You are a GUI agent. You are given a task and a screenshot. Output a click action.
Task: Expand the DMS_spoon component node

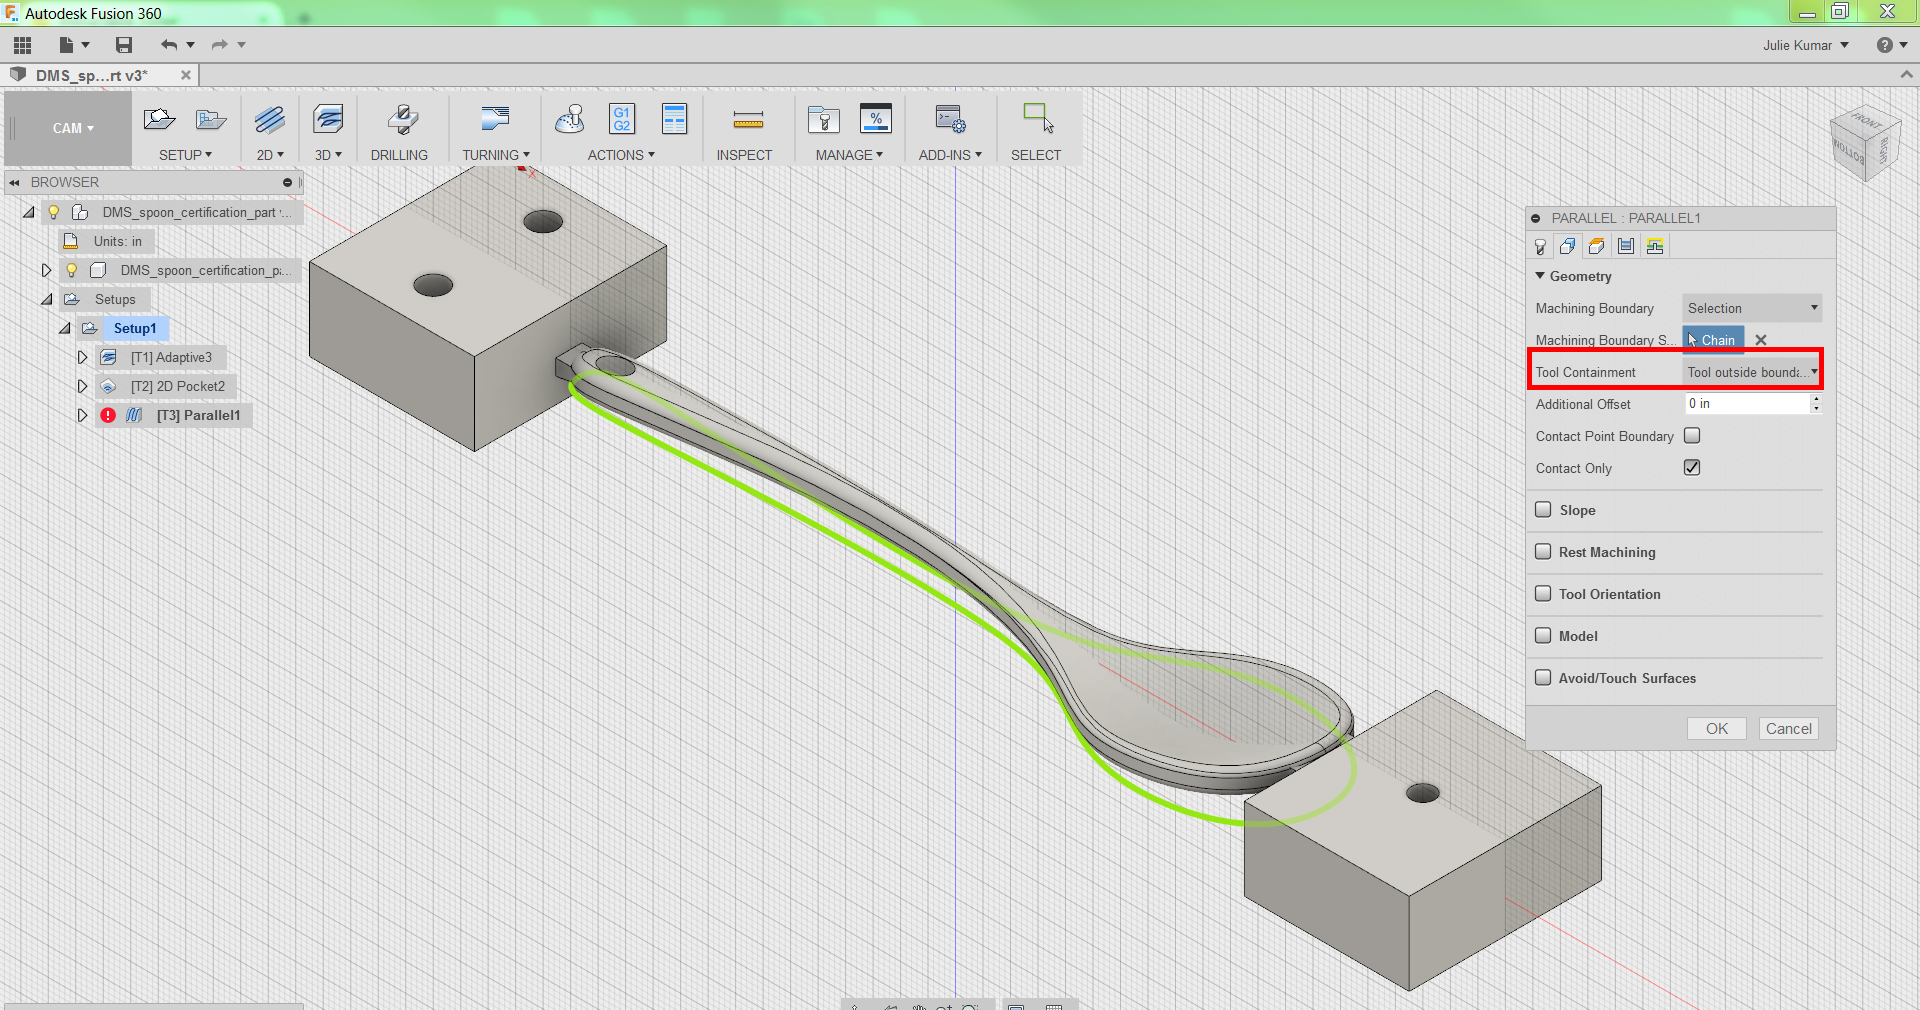46,270
